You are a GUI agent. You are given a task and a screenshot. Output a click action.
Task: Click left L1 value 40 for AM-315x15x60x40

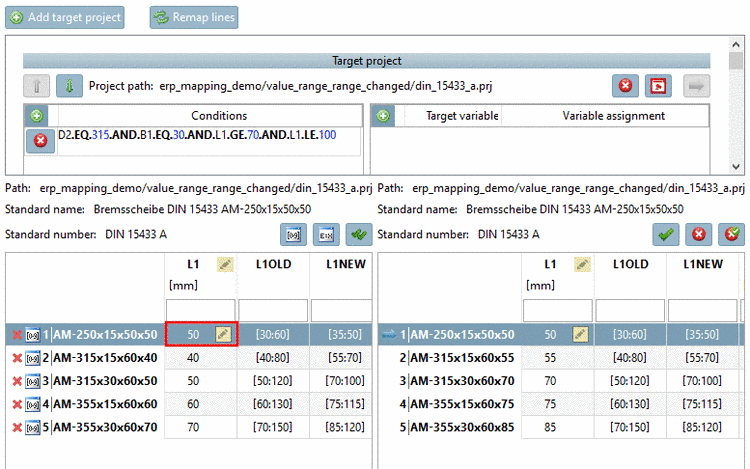pyautogui.click(x=193, y=358)
